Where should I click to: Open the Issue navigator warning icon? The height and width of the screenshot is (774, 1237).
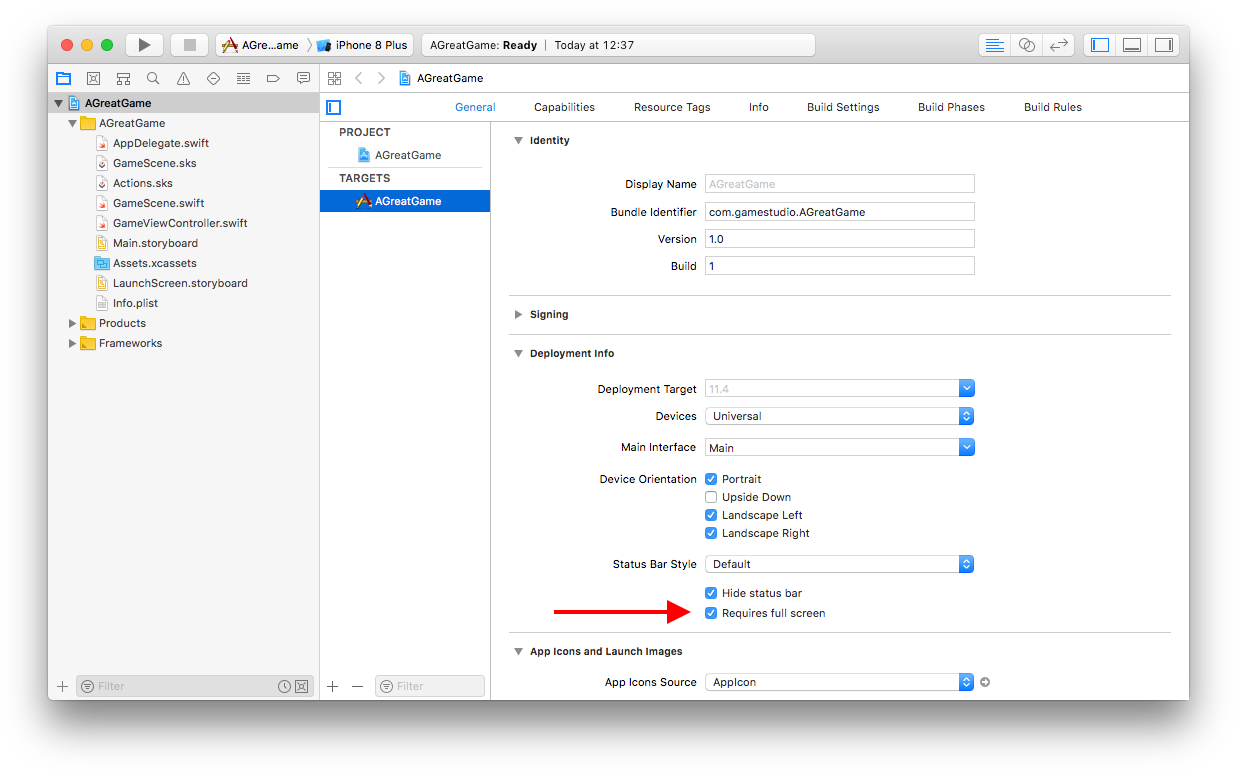coord(183,78)
